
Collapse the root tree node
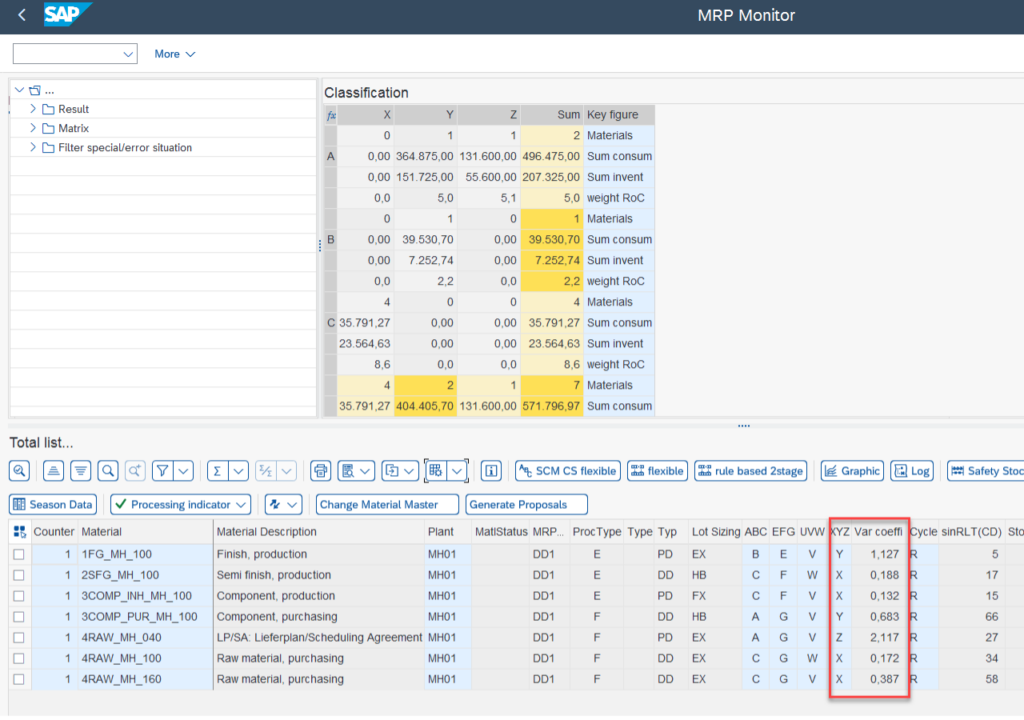20,90
